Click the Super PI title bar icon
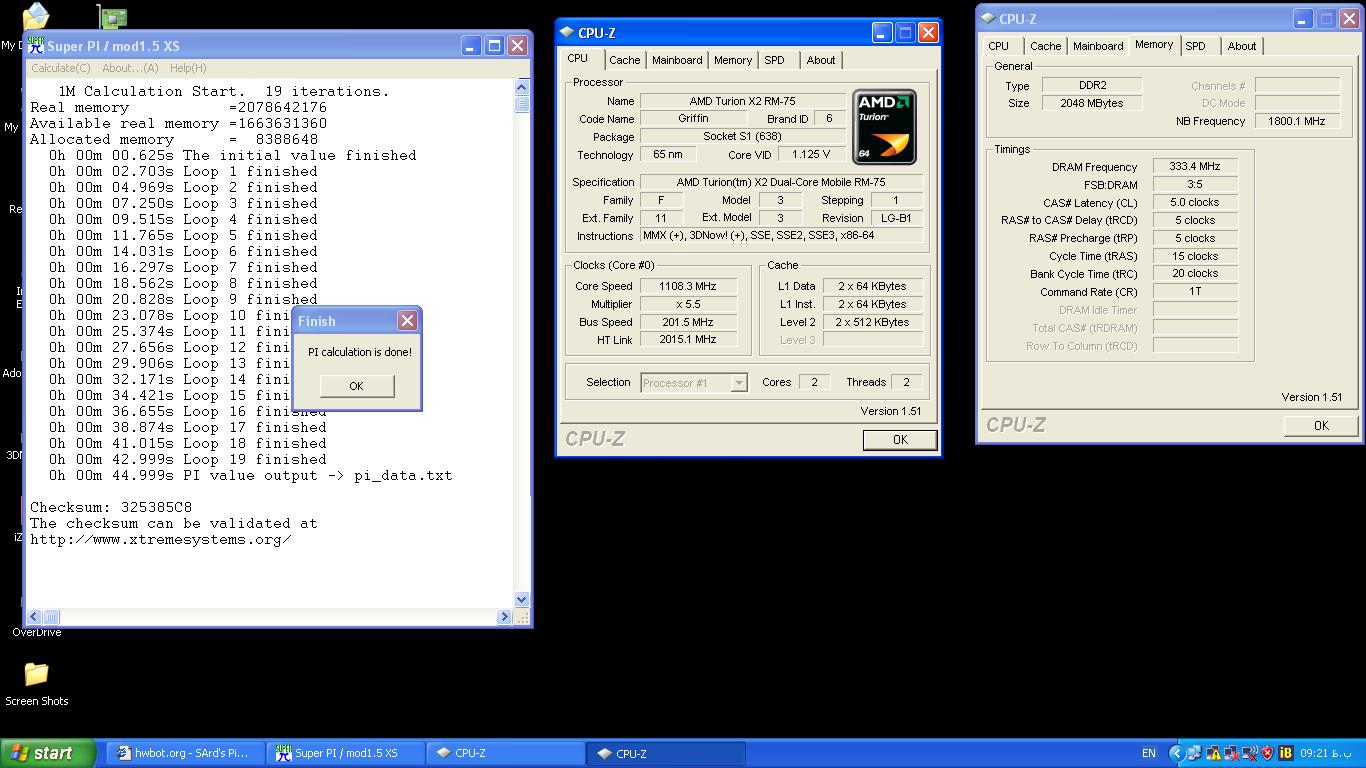 pos(36,46)
